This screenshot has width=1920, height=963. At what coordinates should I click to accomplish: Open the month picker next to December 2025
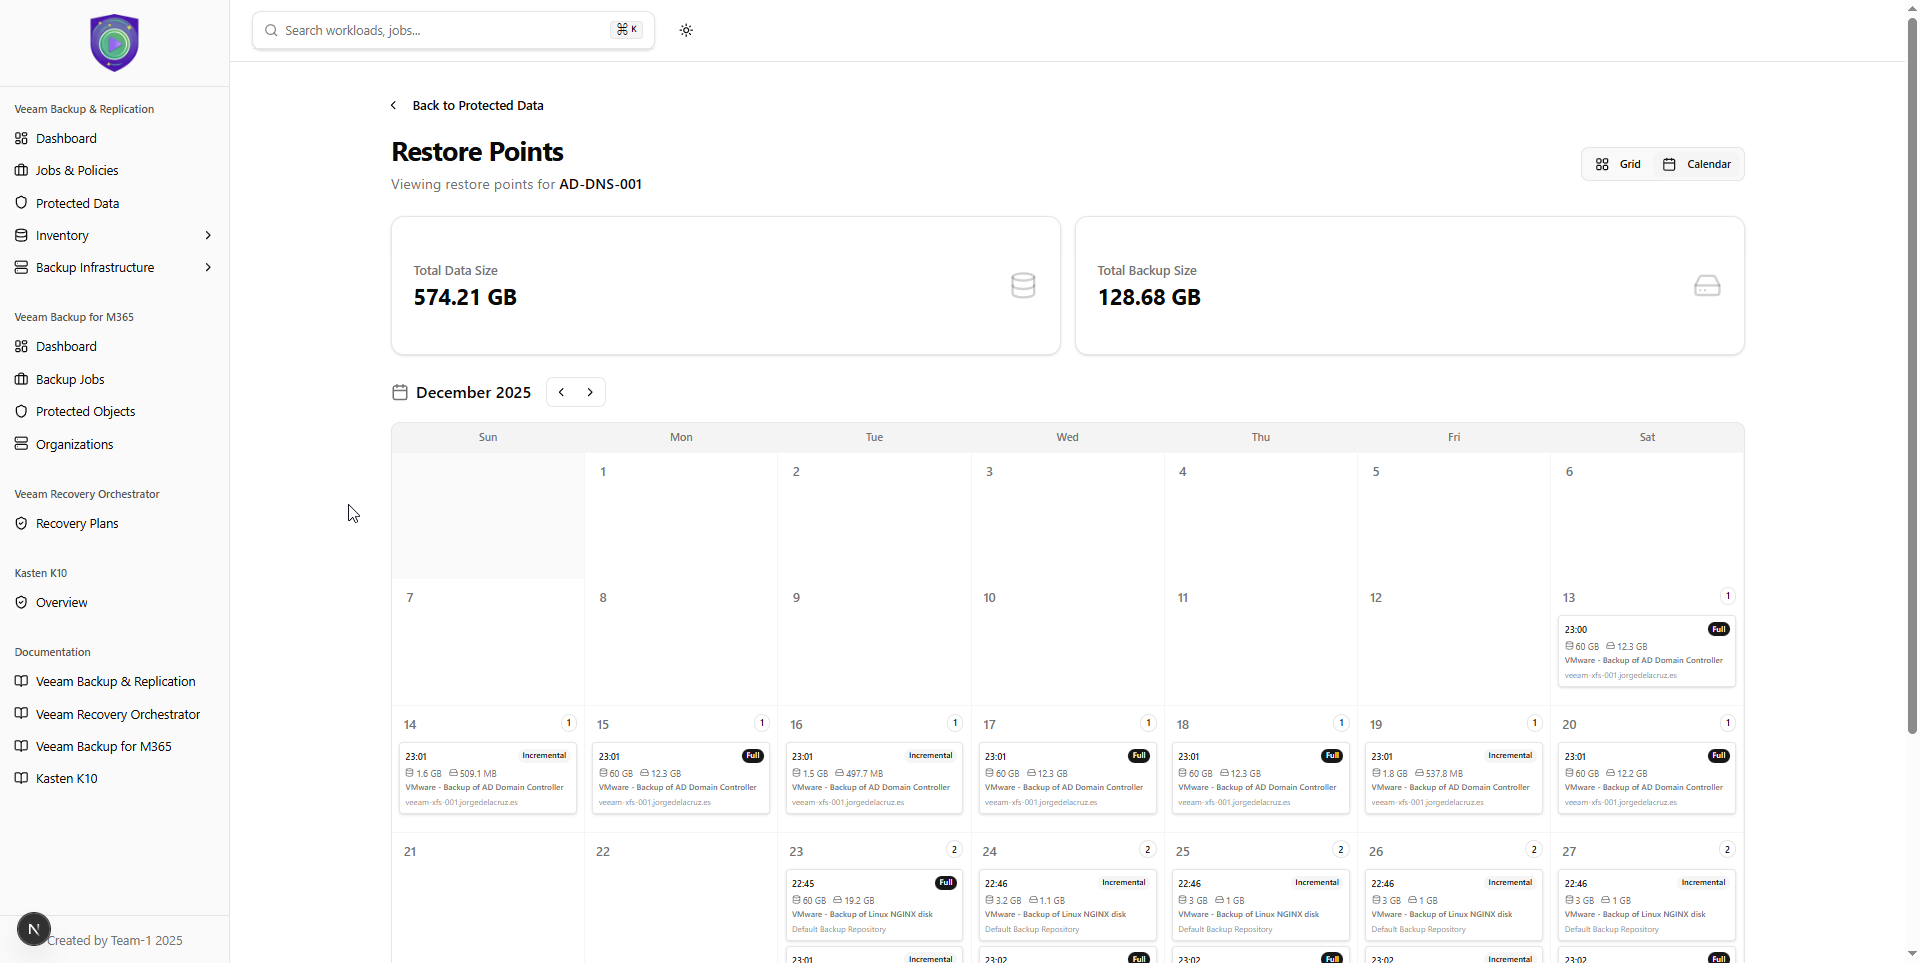(400, 392)
